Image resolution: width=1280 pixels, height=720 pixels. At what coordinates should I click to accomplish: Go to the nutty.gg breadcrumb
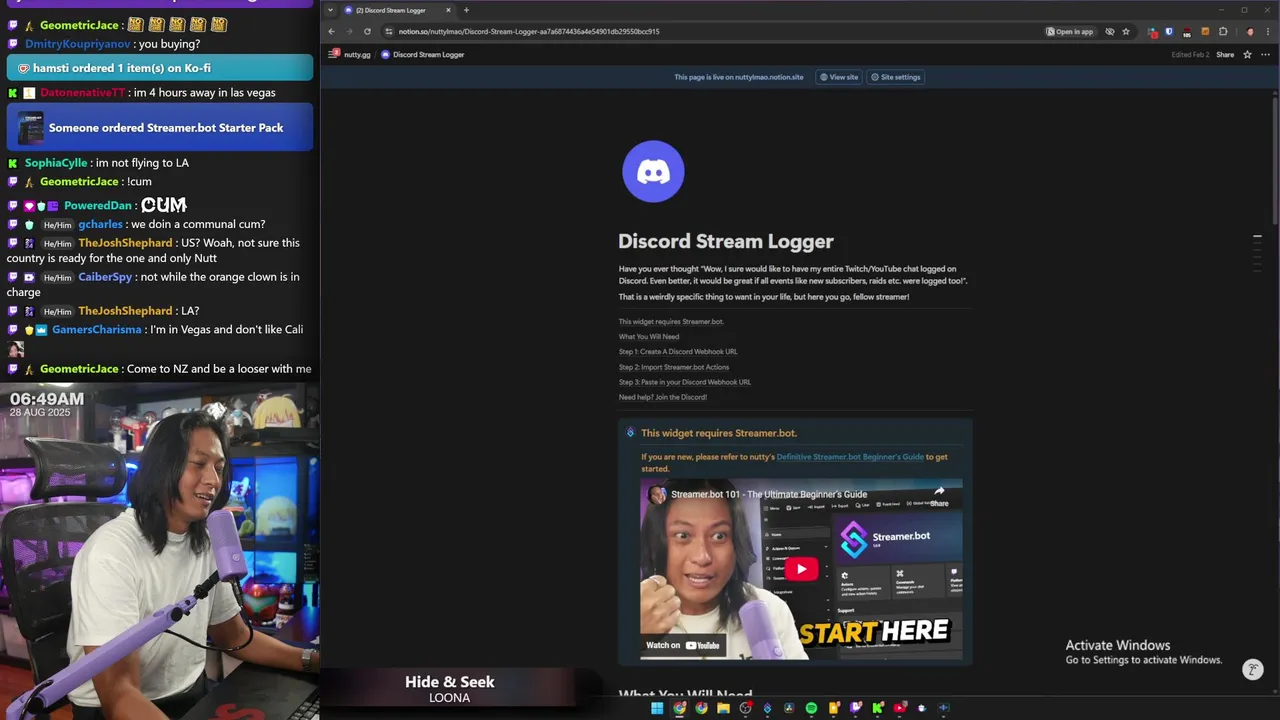pyautogui.click(x=357, y=55)
